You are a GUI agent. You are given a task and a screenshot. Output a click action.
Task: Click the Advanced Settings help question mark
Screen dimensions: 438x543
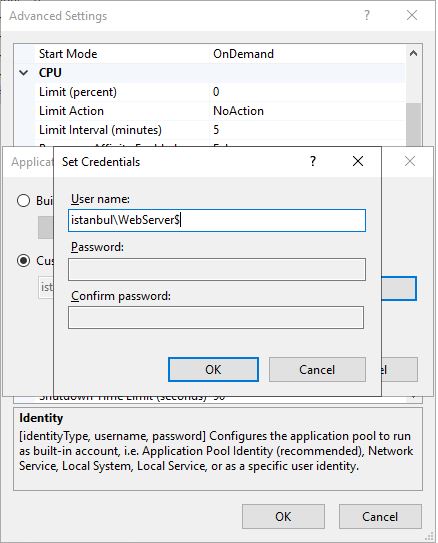tap(367, 15)
